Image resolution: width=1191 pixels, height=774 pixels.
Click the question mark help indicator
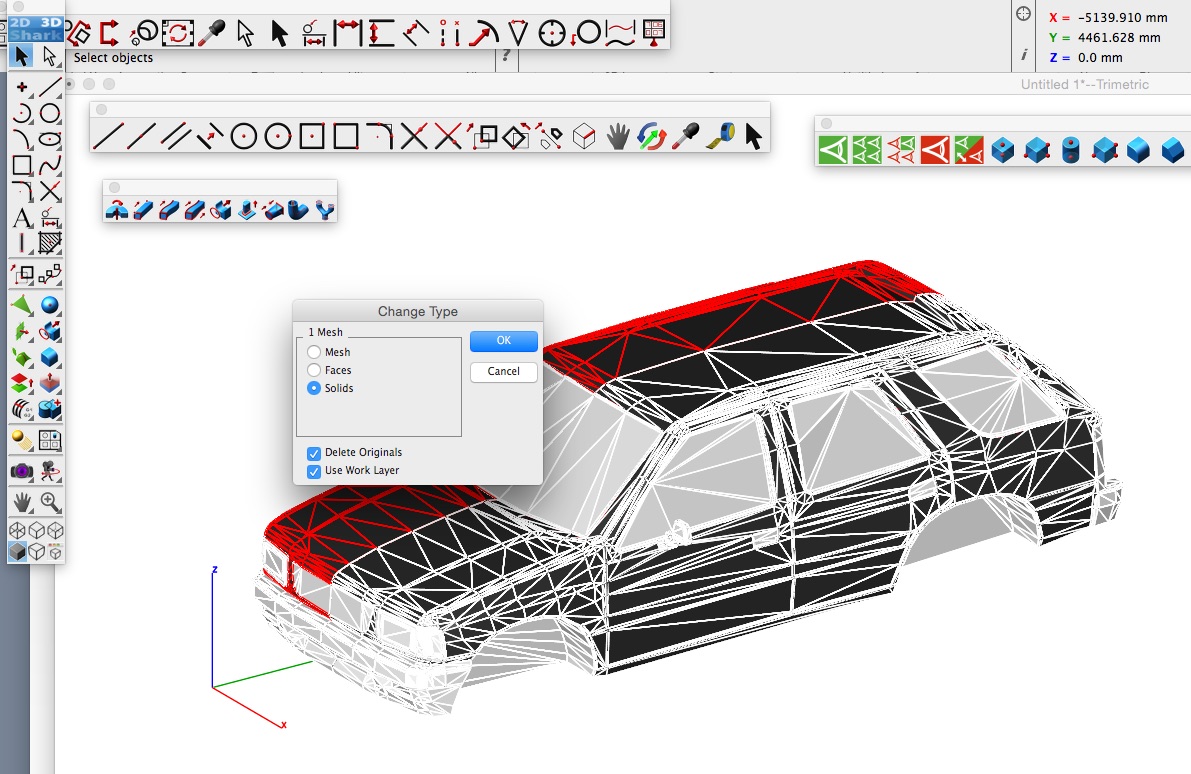pyautogui.click(x=507, y=57)
